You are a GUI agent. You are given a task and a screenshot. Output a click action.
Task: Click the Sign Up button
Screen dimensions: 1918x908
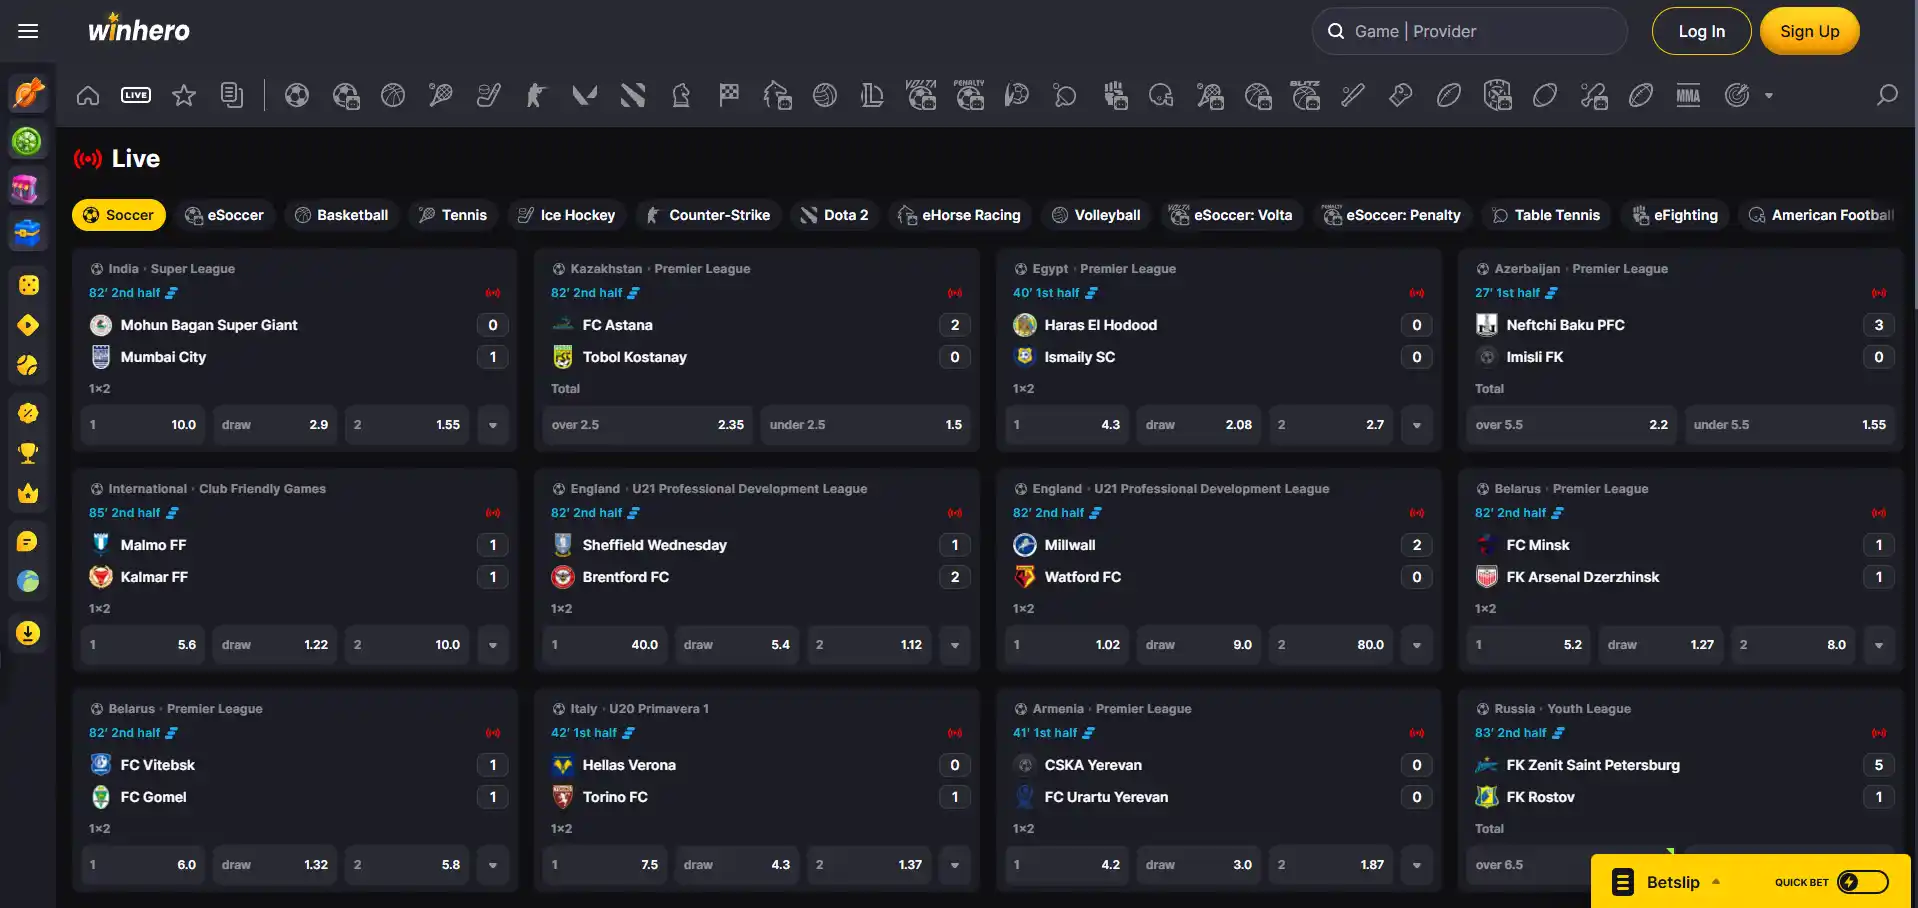pyautogui.click(x=1809, y=31)
